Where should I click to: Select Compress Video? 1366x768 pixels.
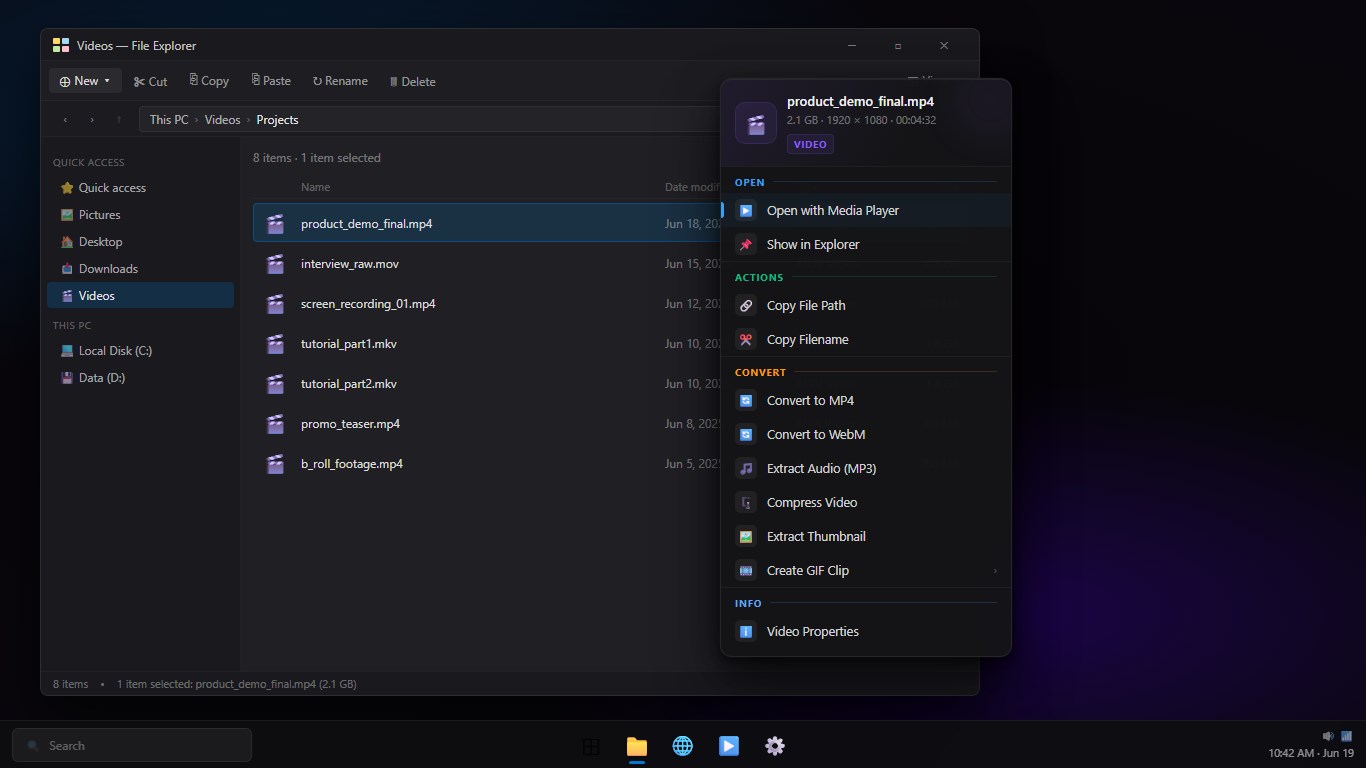pos(866,502)
